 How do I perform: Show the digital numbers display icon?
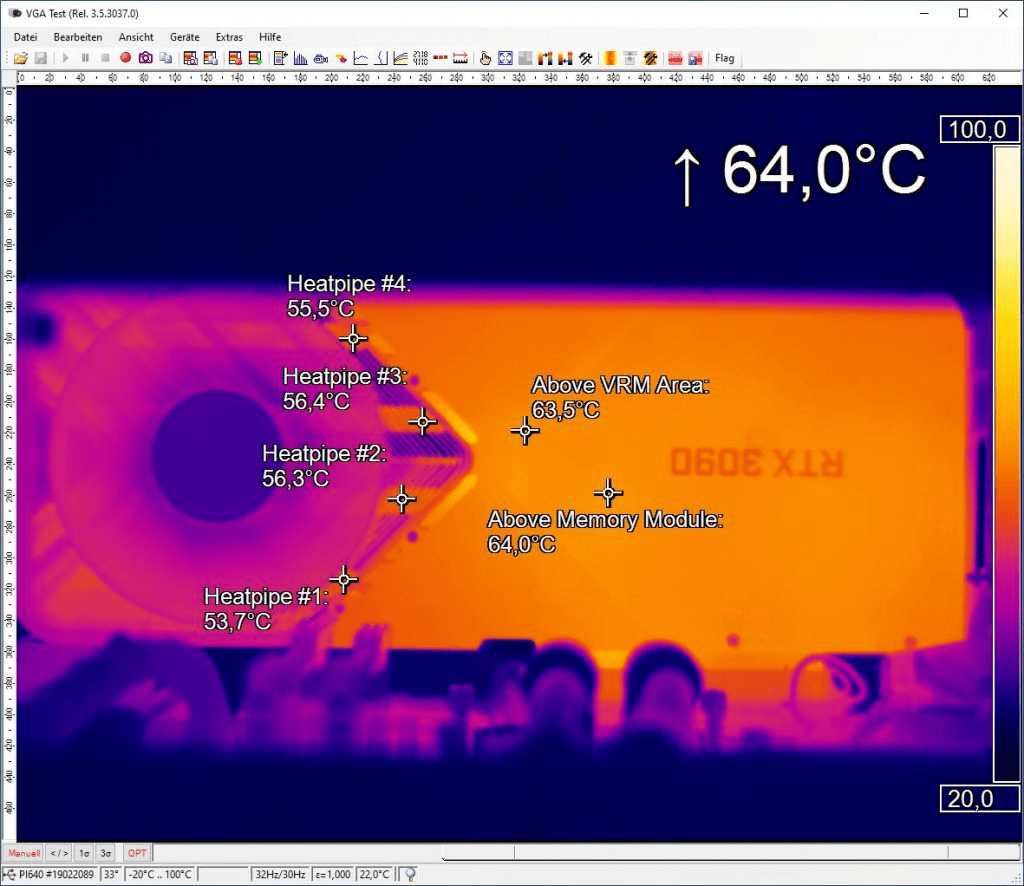click(421, 58)
